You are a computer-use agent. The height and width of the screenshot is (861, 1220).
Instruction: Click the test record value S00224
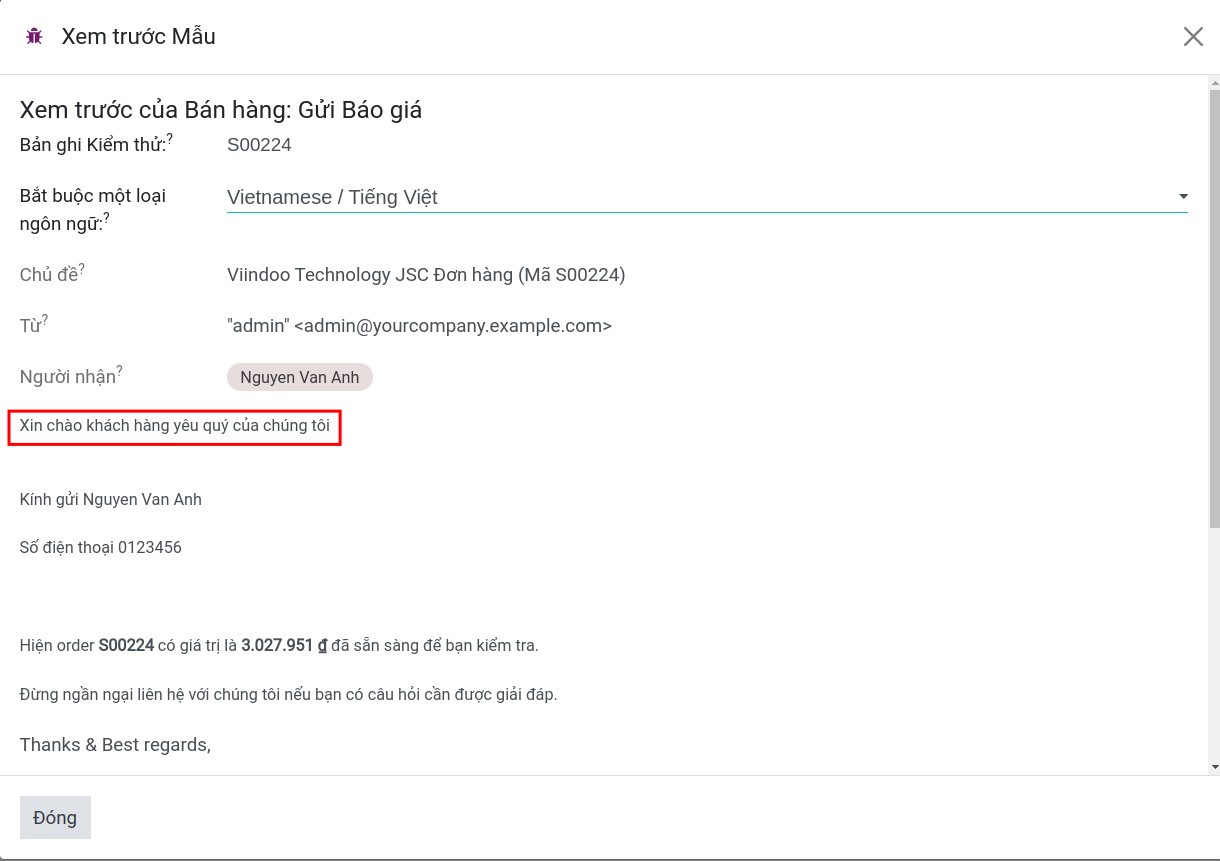point(259,145)
